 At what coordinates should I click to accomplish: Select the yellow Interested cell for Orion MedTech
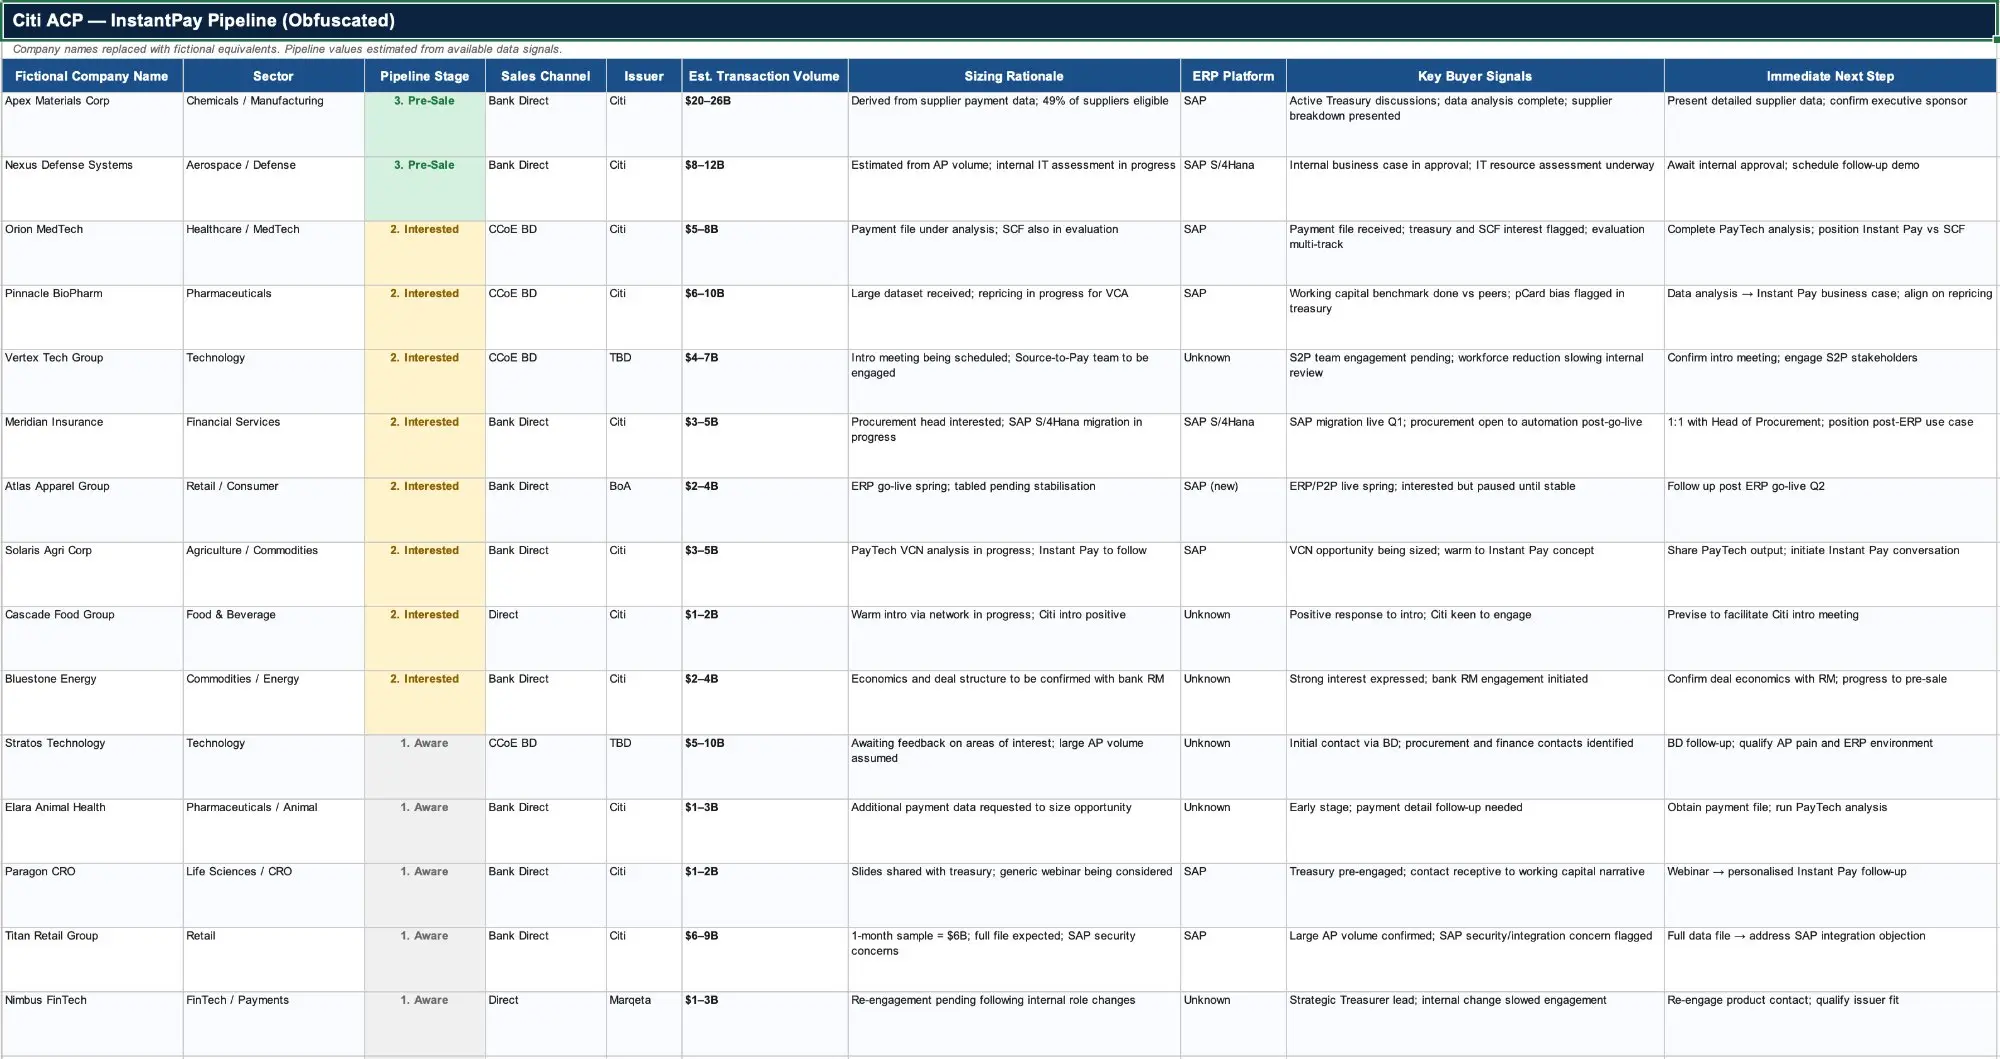425,251
